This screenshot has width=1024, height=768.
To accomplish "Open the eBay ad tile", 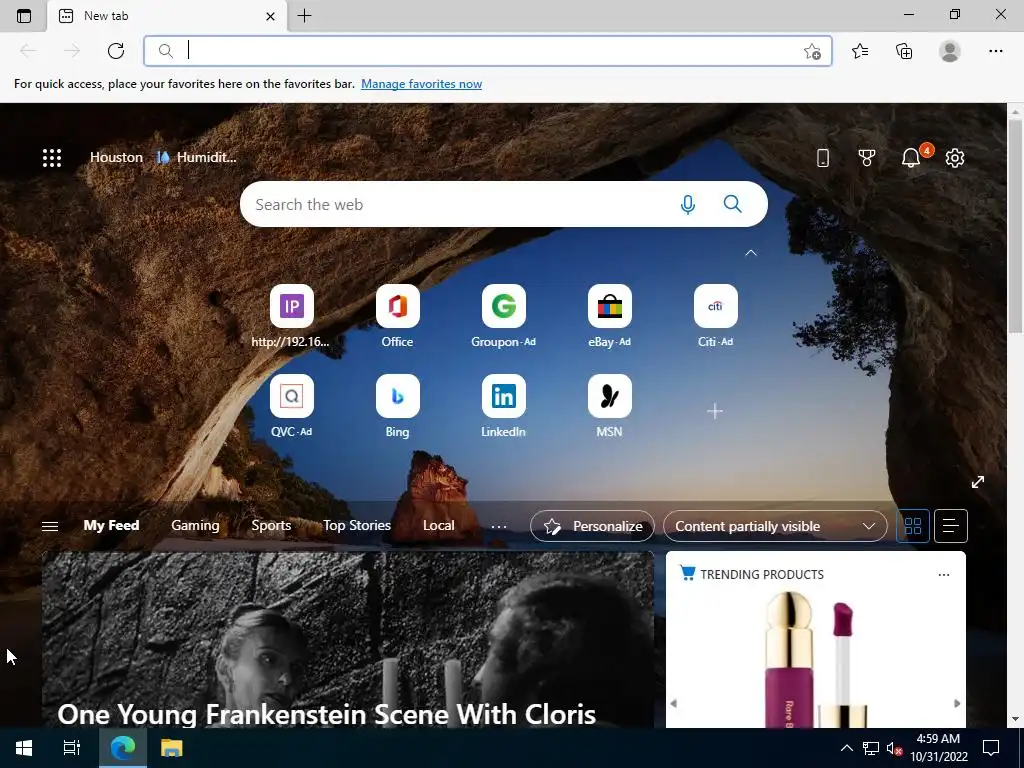I will point(609,317).
